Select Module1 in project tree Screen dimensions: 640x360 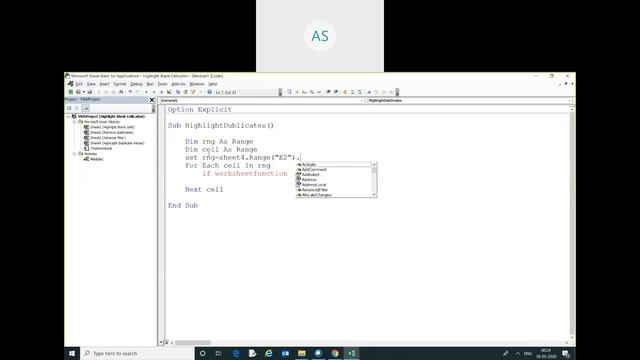(96, 159)
